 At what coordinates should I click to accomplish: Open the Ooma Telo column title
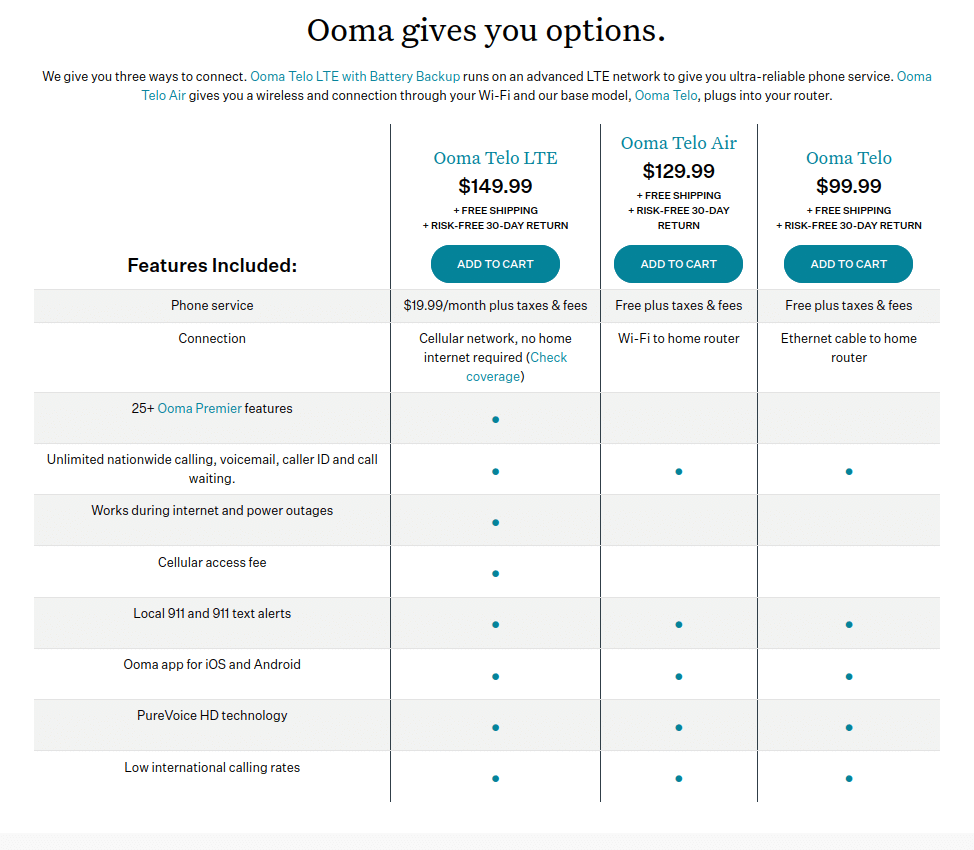[x=848, y=158]
